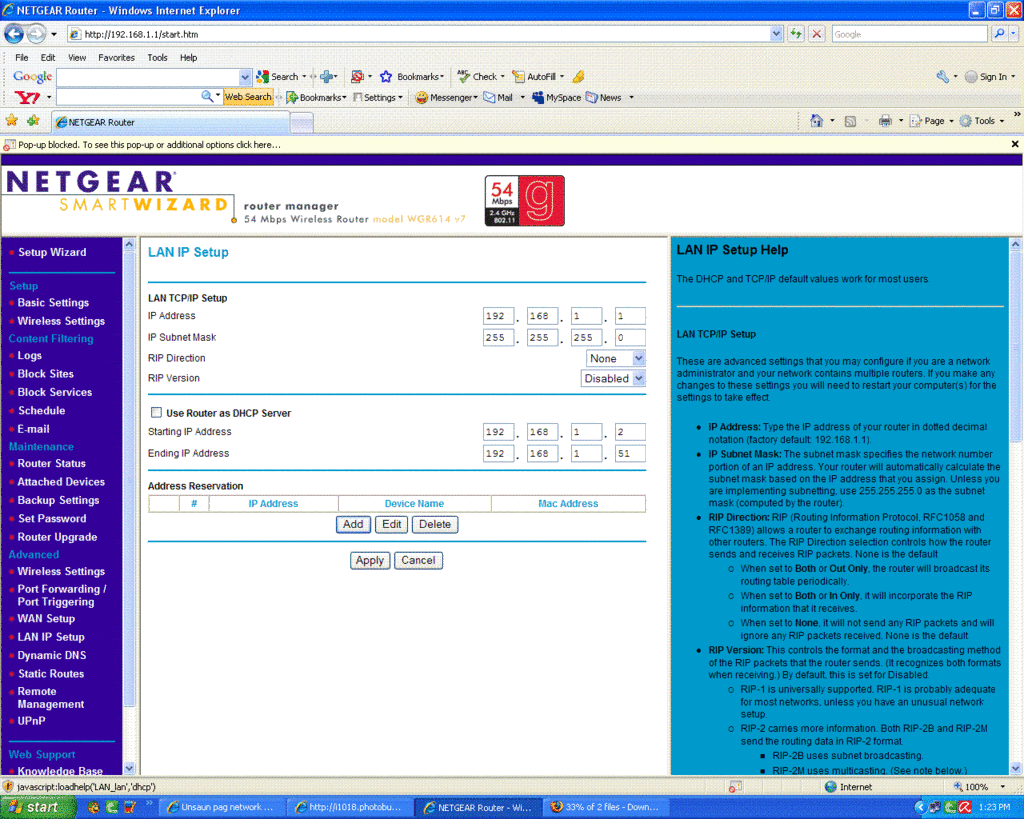
Task: Click the Google toolbar AutoFill button
Action: tap(535, 76)
